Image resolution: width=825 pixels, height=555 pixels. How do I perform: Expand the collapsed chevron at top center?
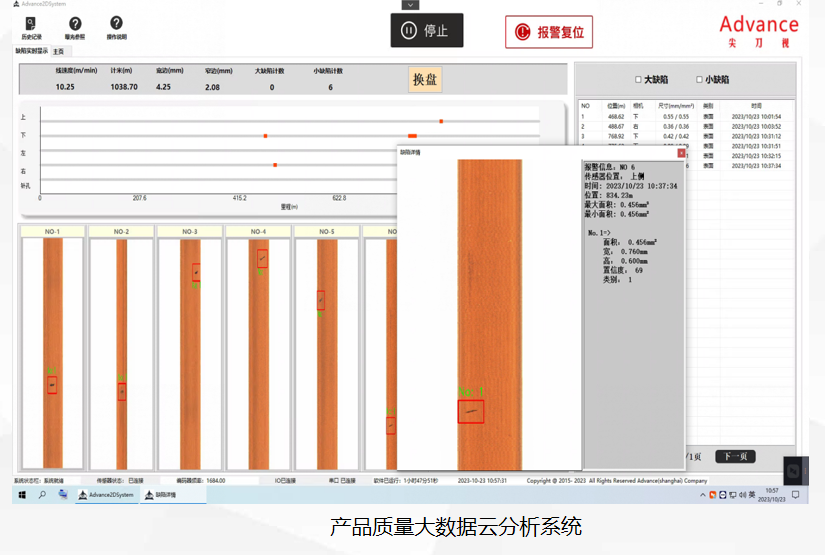click(410, 5)
